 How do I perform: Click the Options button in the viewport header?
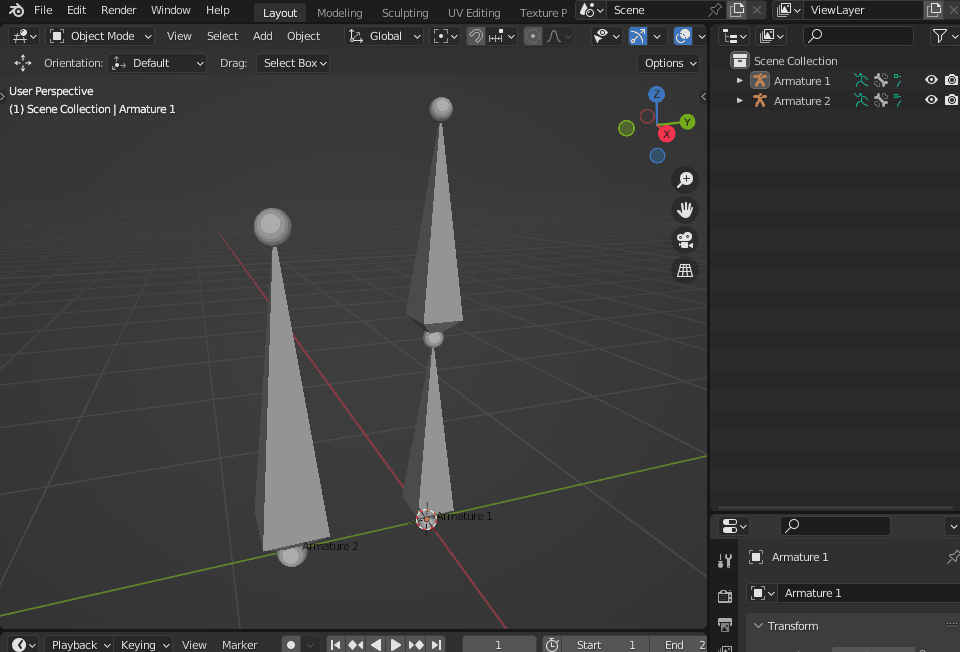(x=668, y=62)
